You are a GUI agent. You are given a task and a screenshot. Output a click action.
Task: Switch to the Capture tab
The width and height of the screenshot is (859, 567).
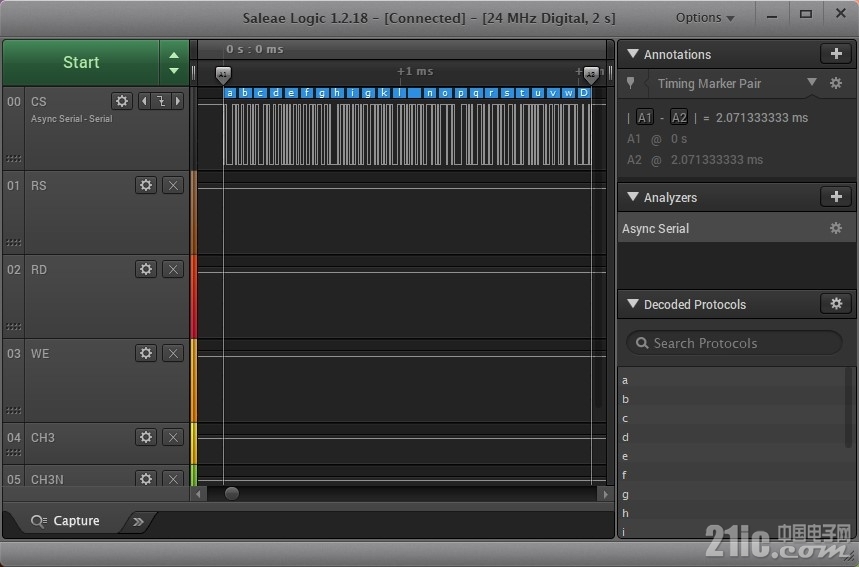point(66,520)
